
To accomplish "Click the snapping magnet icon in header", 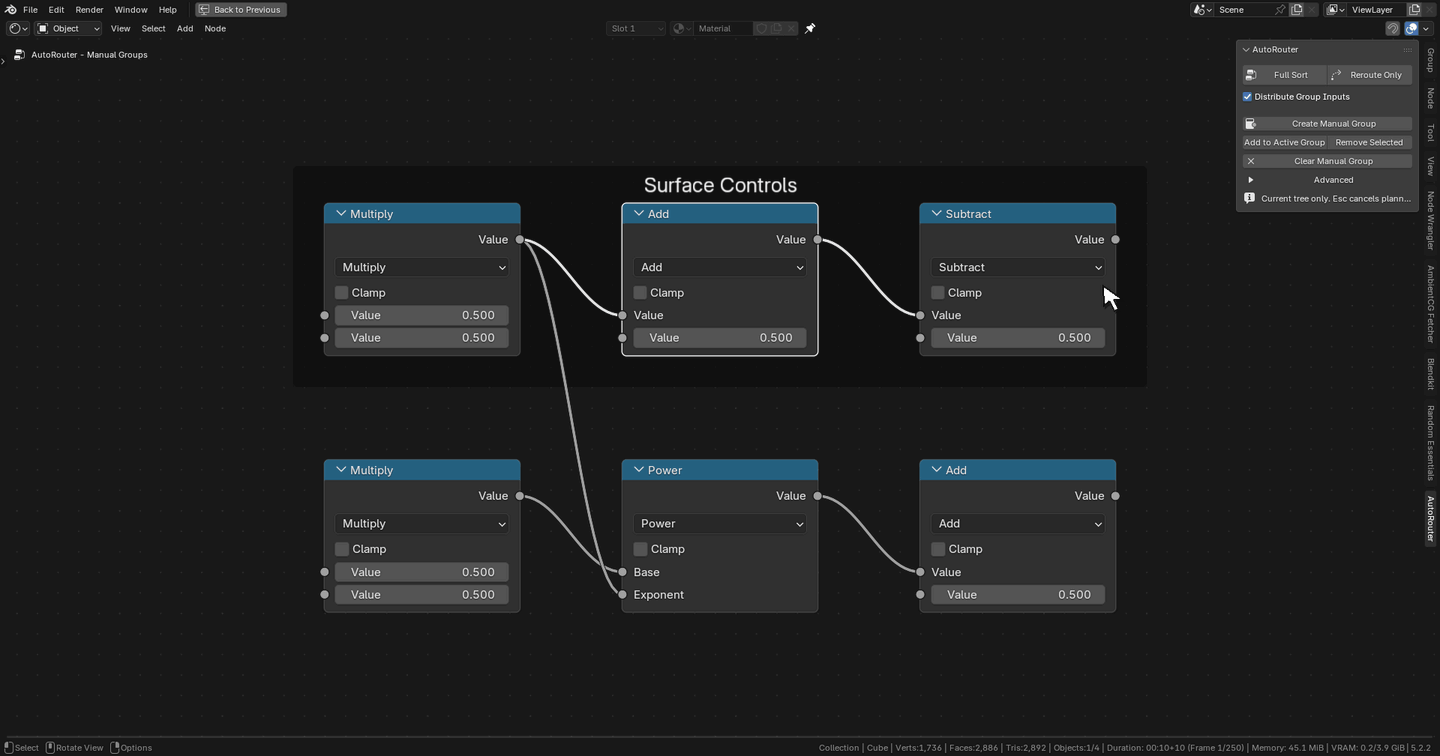I will coord(1392,28).
